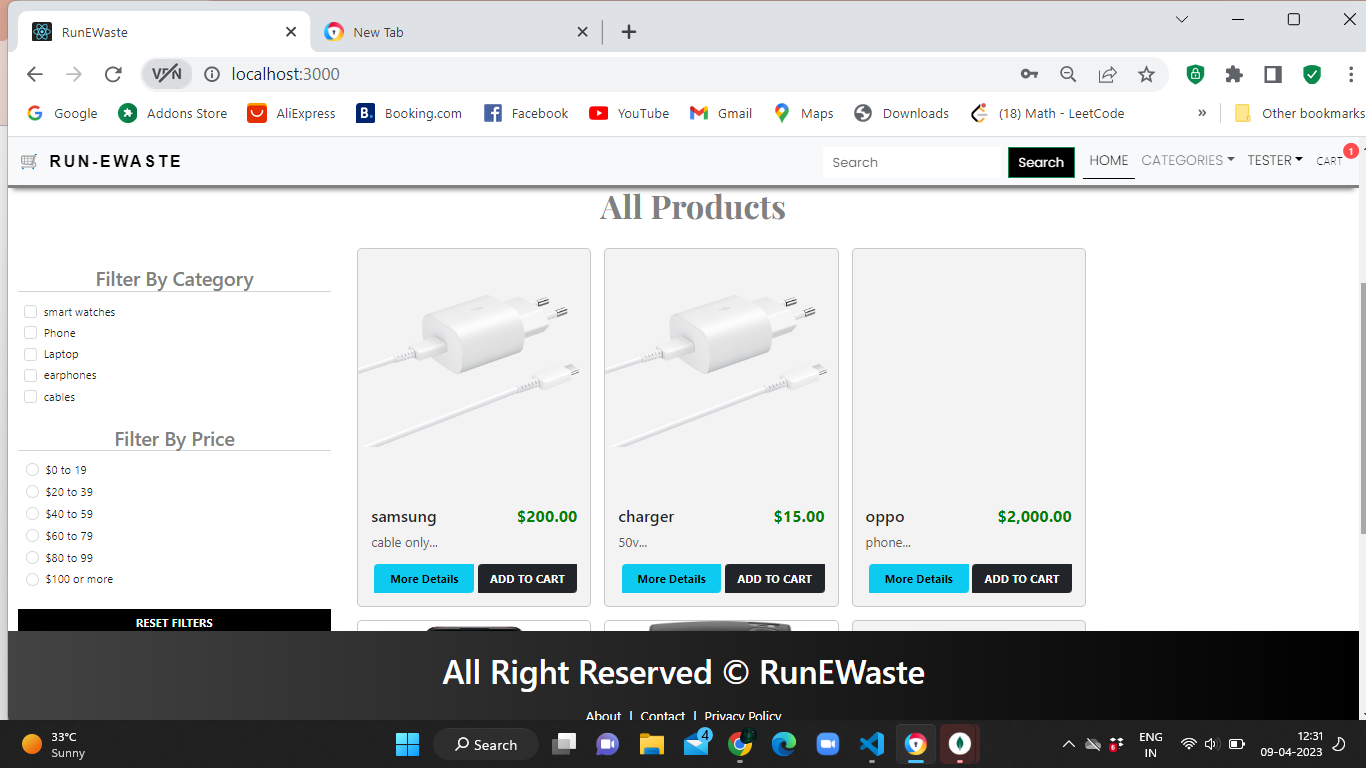Check the Laptop category filter
Viewport: 1366px width, 768px height.
click(x=31, y=354)
